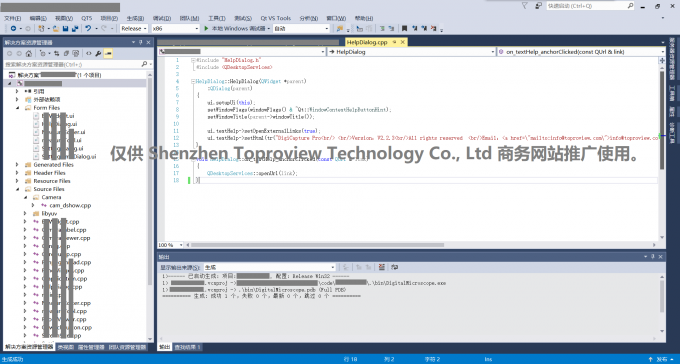The height and width of the screenshot is (364, 680).
Task: Switch to the 查找结果 1 tab
Action: click(187, 347)
